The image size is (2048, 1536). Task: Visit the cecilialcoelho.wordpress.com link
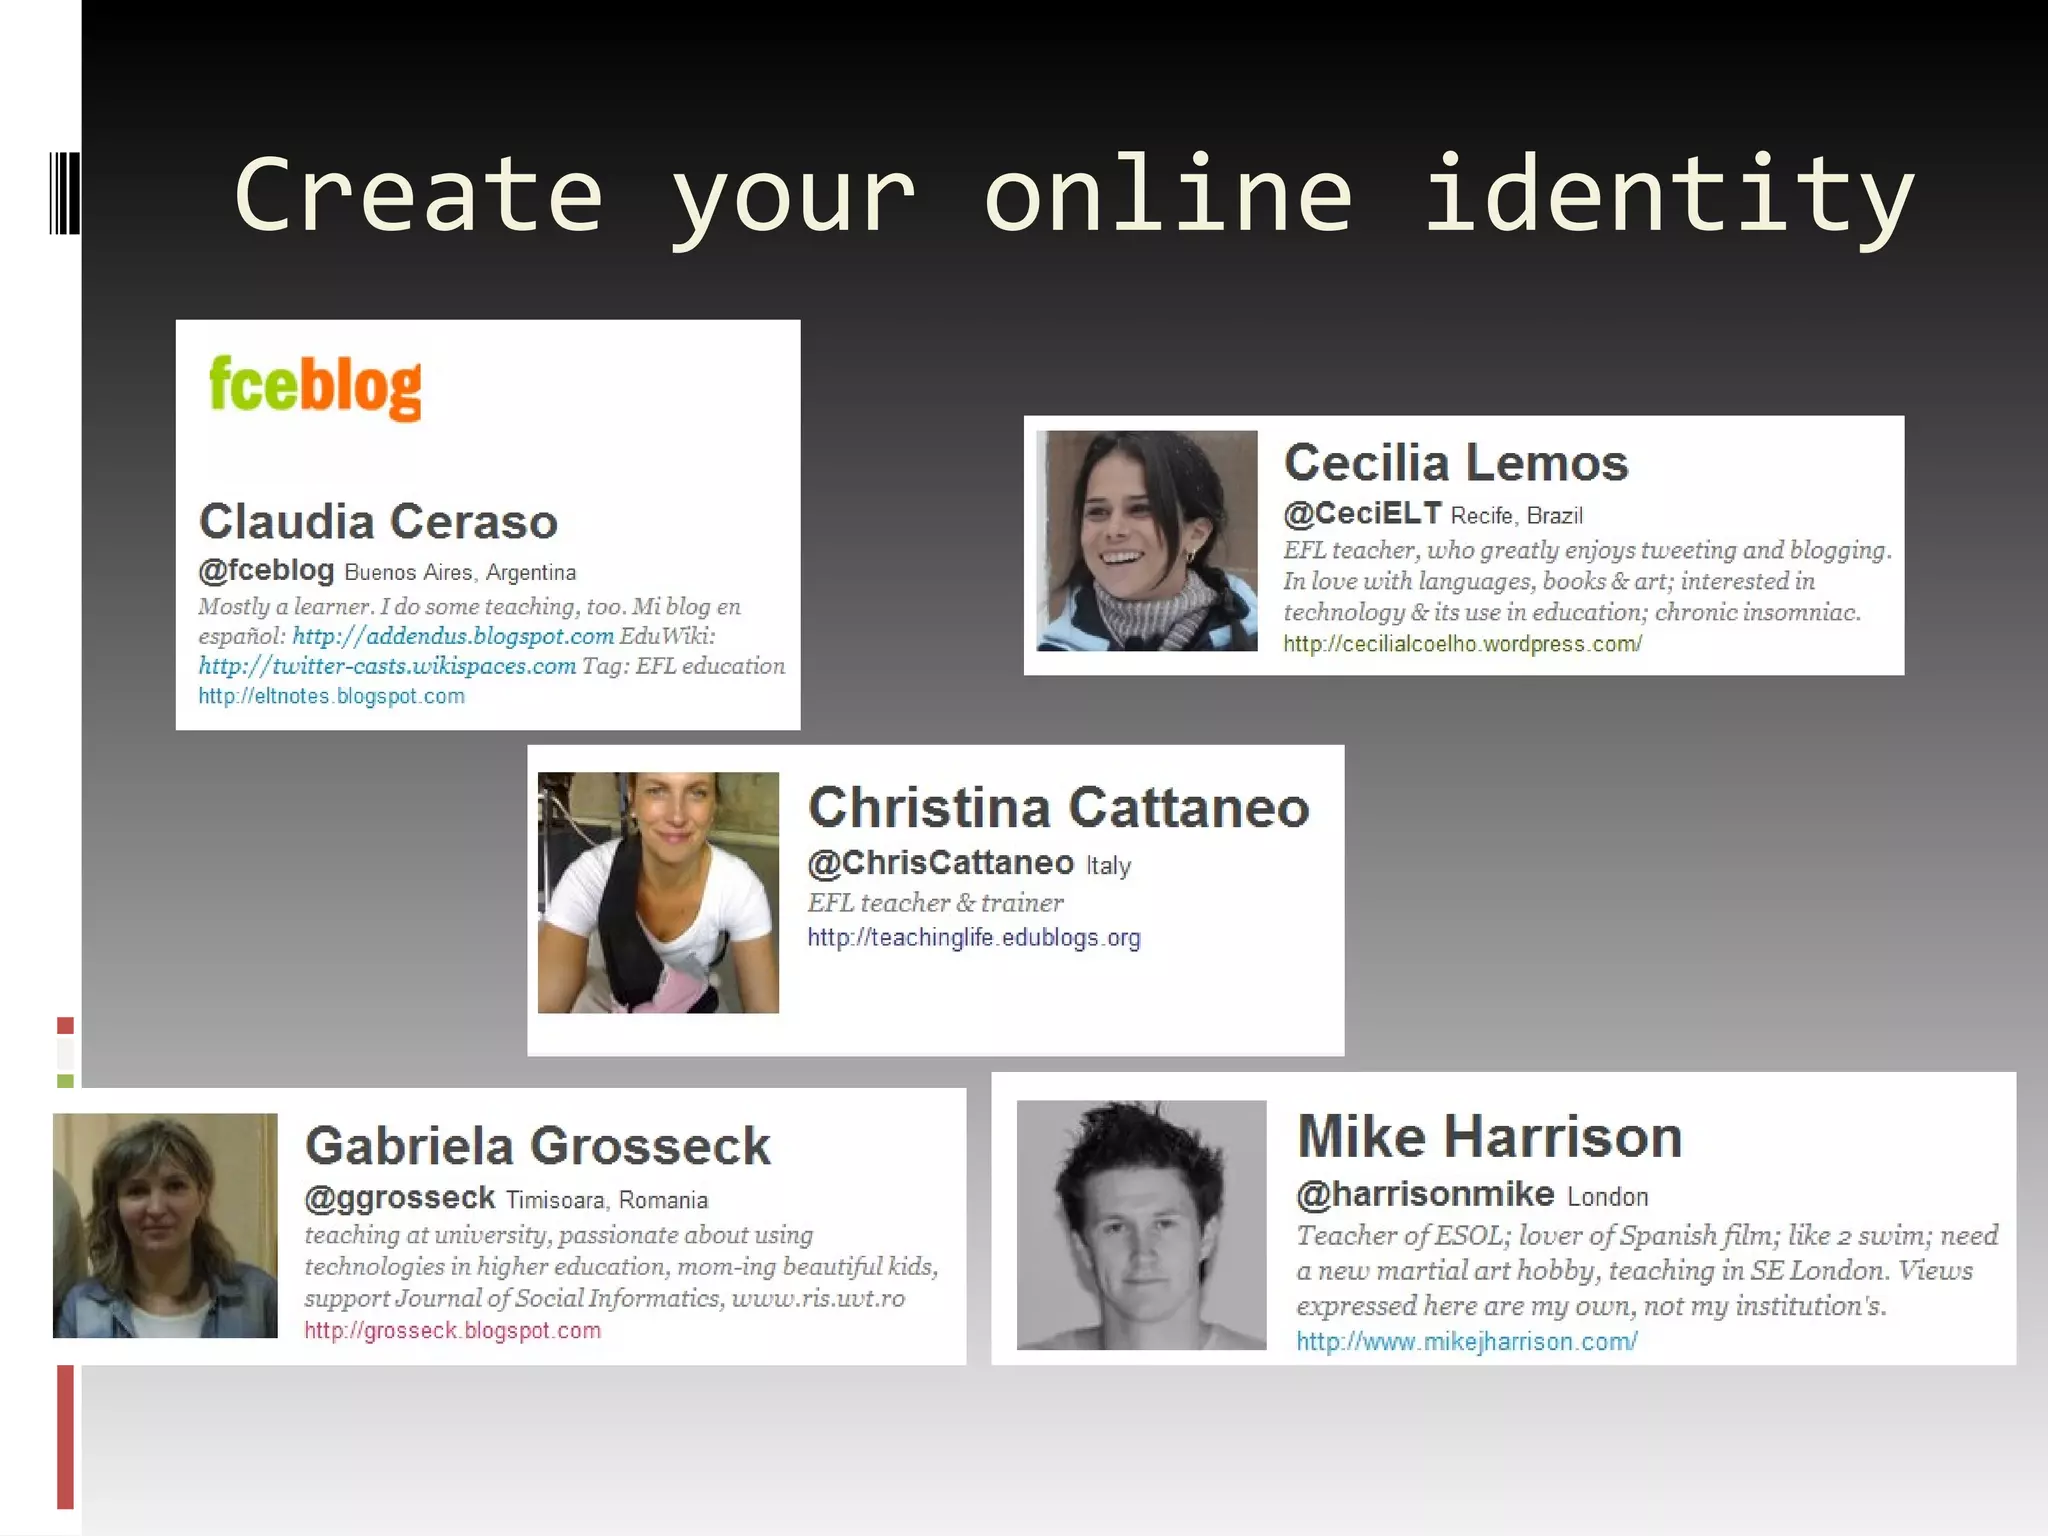click(1463, 644)
